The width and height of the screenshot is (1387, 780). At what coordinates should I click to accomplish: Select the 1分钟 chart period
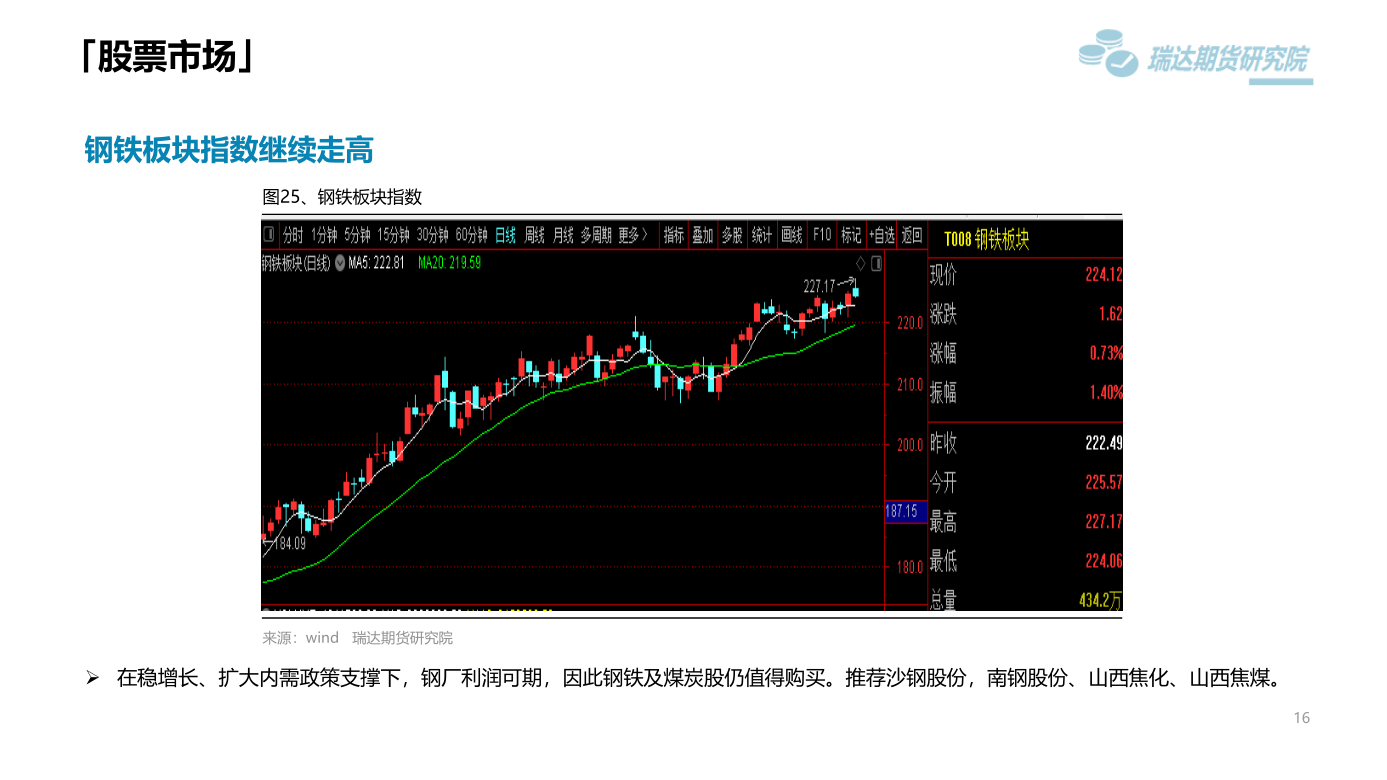point(324,235)
